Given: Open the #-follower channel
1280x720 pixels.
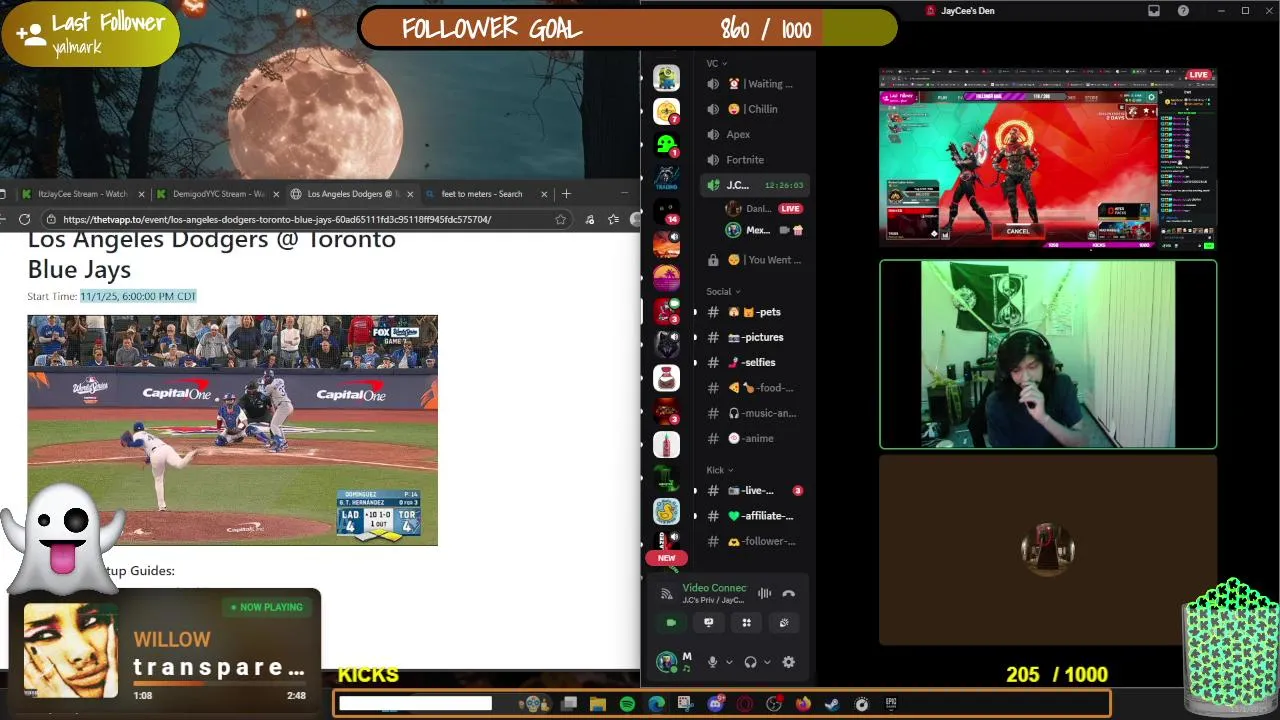Looking at the screenshot, I should coord(755,541).
